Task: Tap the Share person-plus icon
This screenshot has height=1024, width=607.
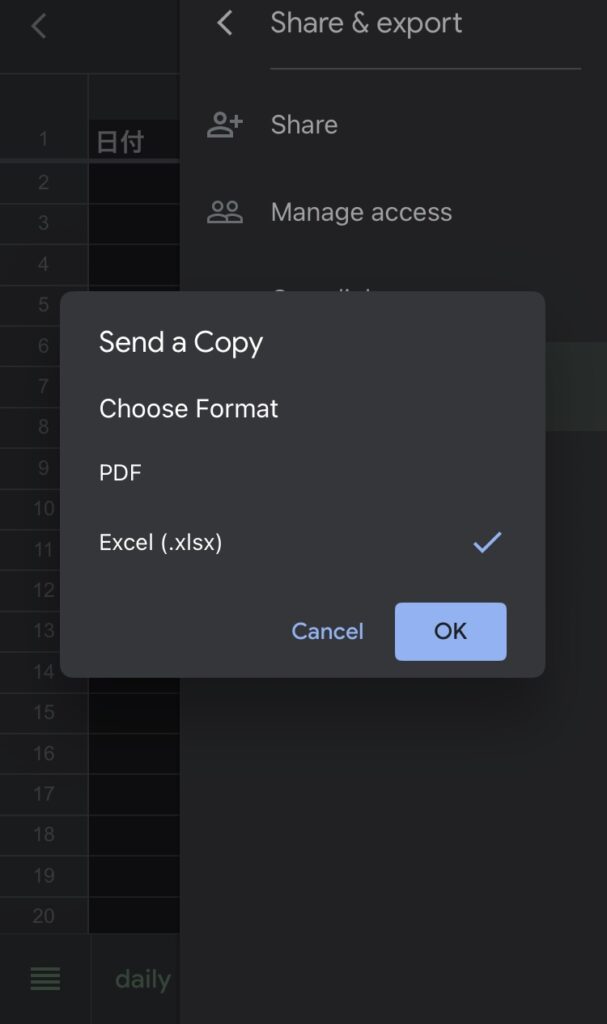Action: point(225,125)
